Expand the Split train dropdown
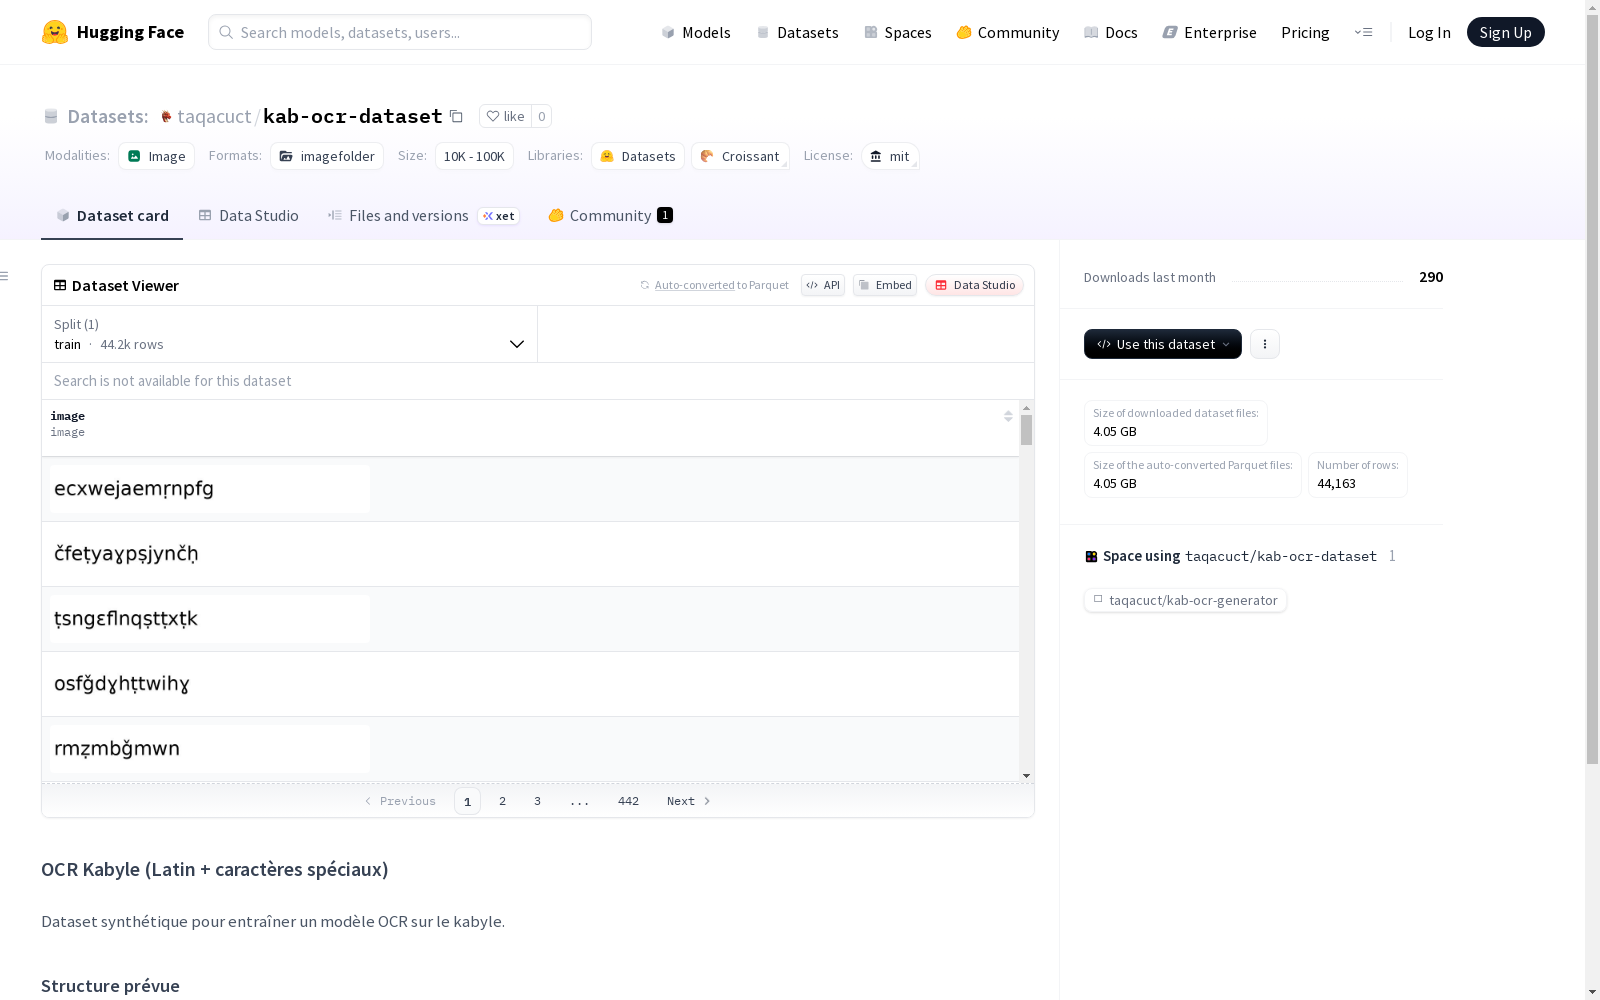1600x1000 pixels. [289, 334]
